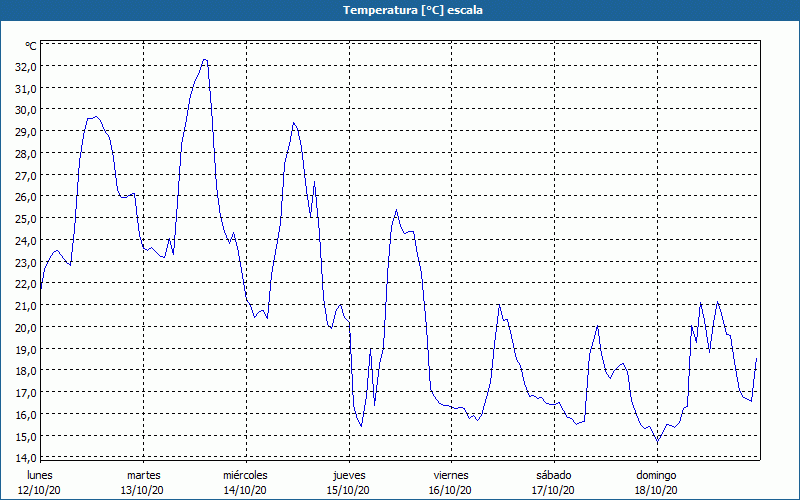
Task: Click the 23,0 axis value
Action: 27,262
